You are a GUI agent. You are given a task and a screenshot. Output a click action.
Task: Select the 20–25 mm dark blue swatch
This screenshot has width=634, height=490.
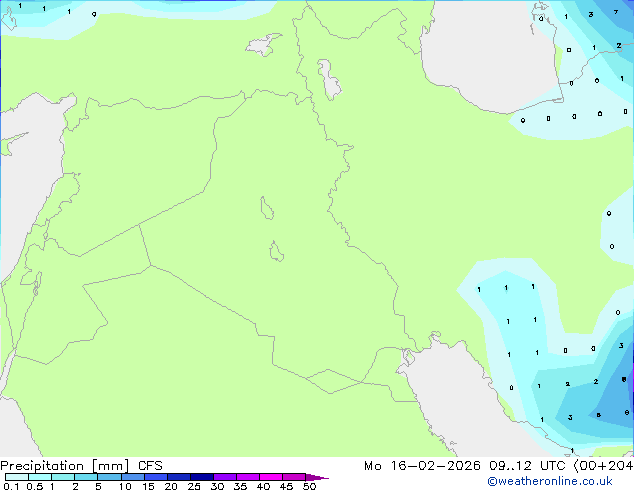[178, 477]
